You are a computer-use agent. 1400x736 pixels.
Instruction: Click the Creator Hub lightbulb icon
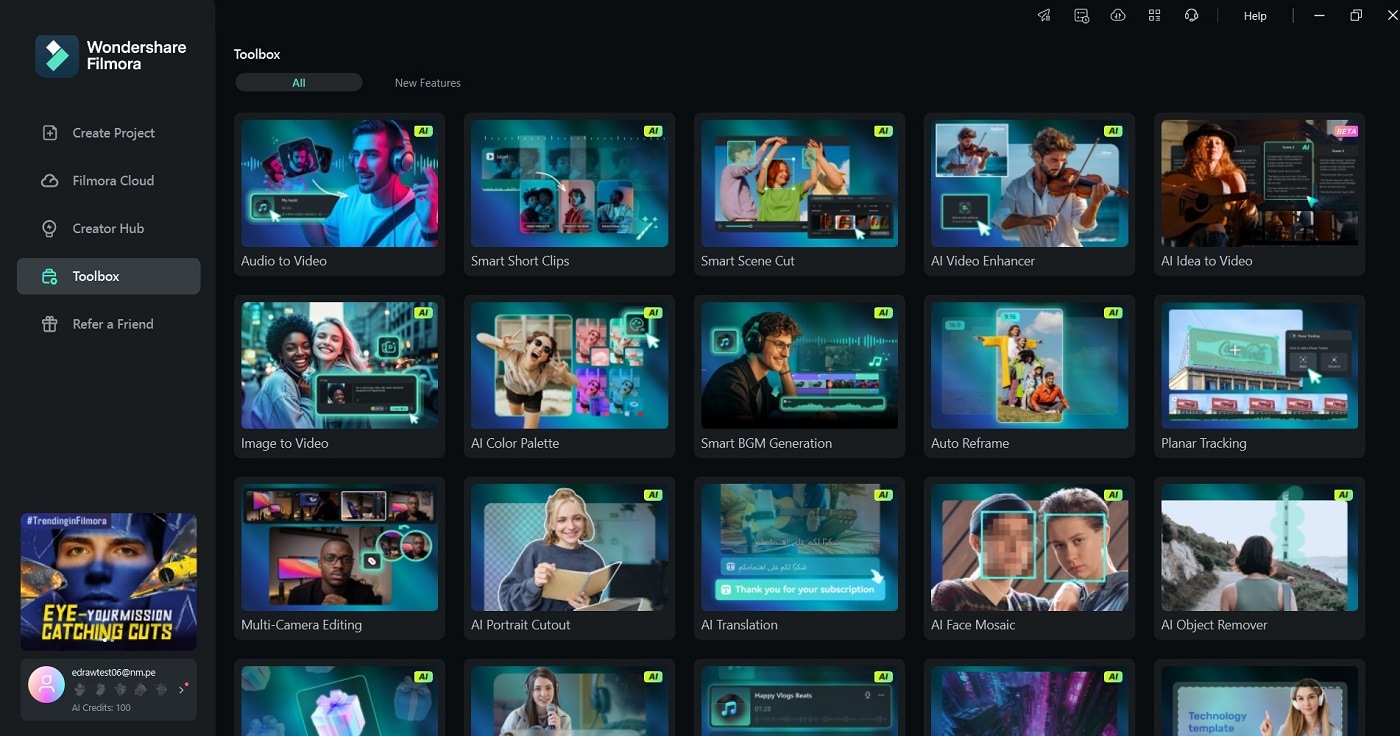tap(49, 229)
